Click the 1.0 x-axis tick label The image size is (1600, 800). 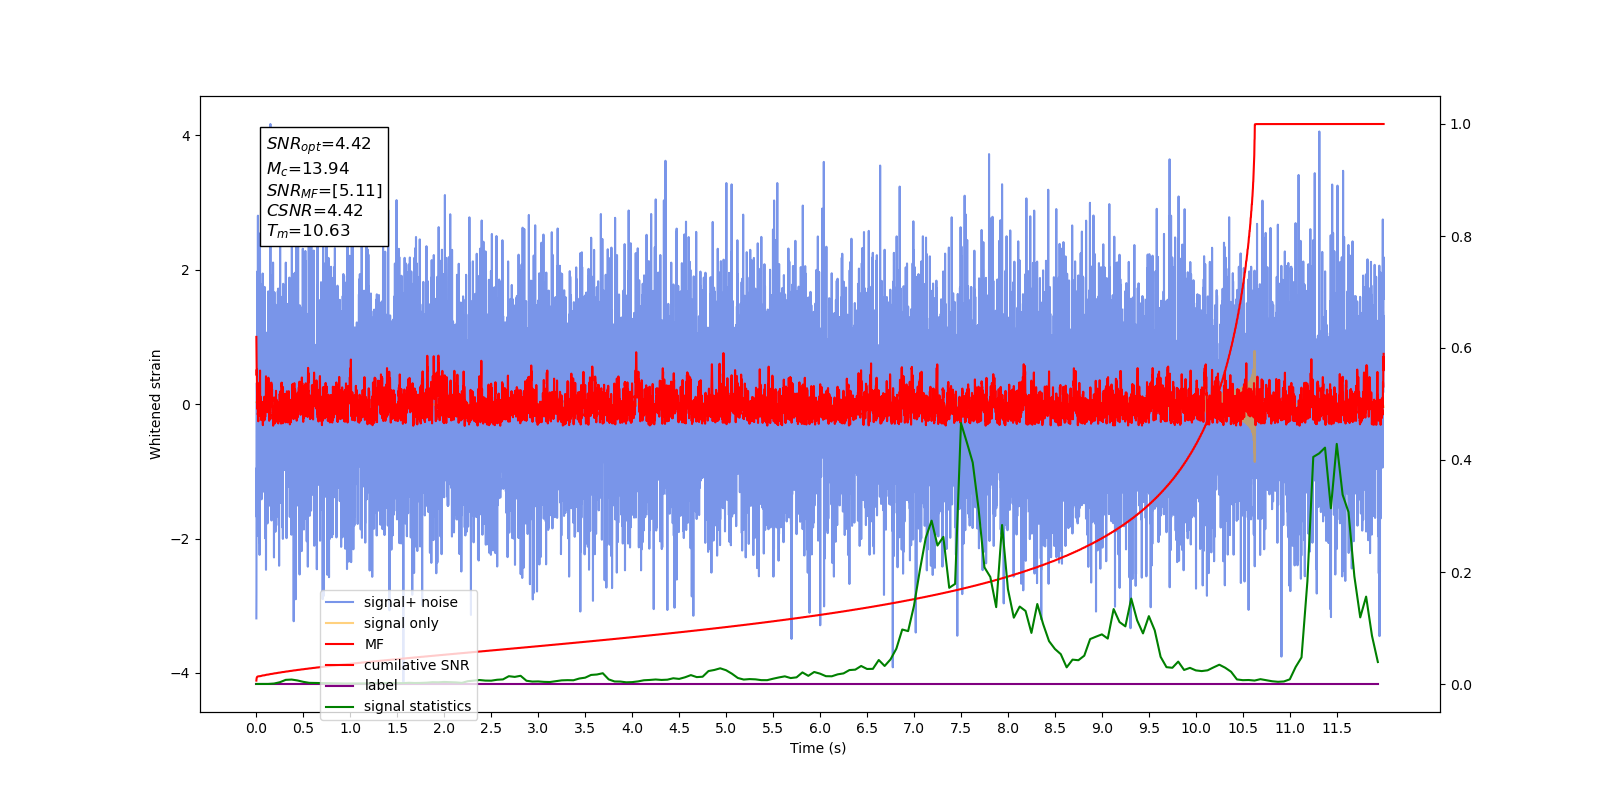coord(350,728)
